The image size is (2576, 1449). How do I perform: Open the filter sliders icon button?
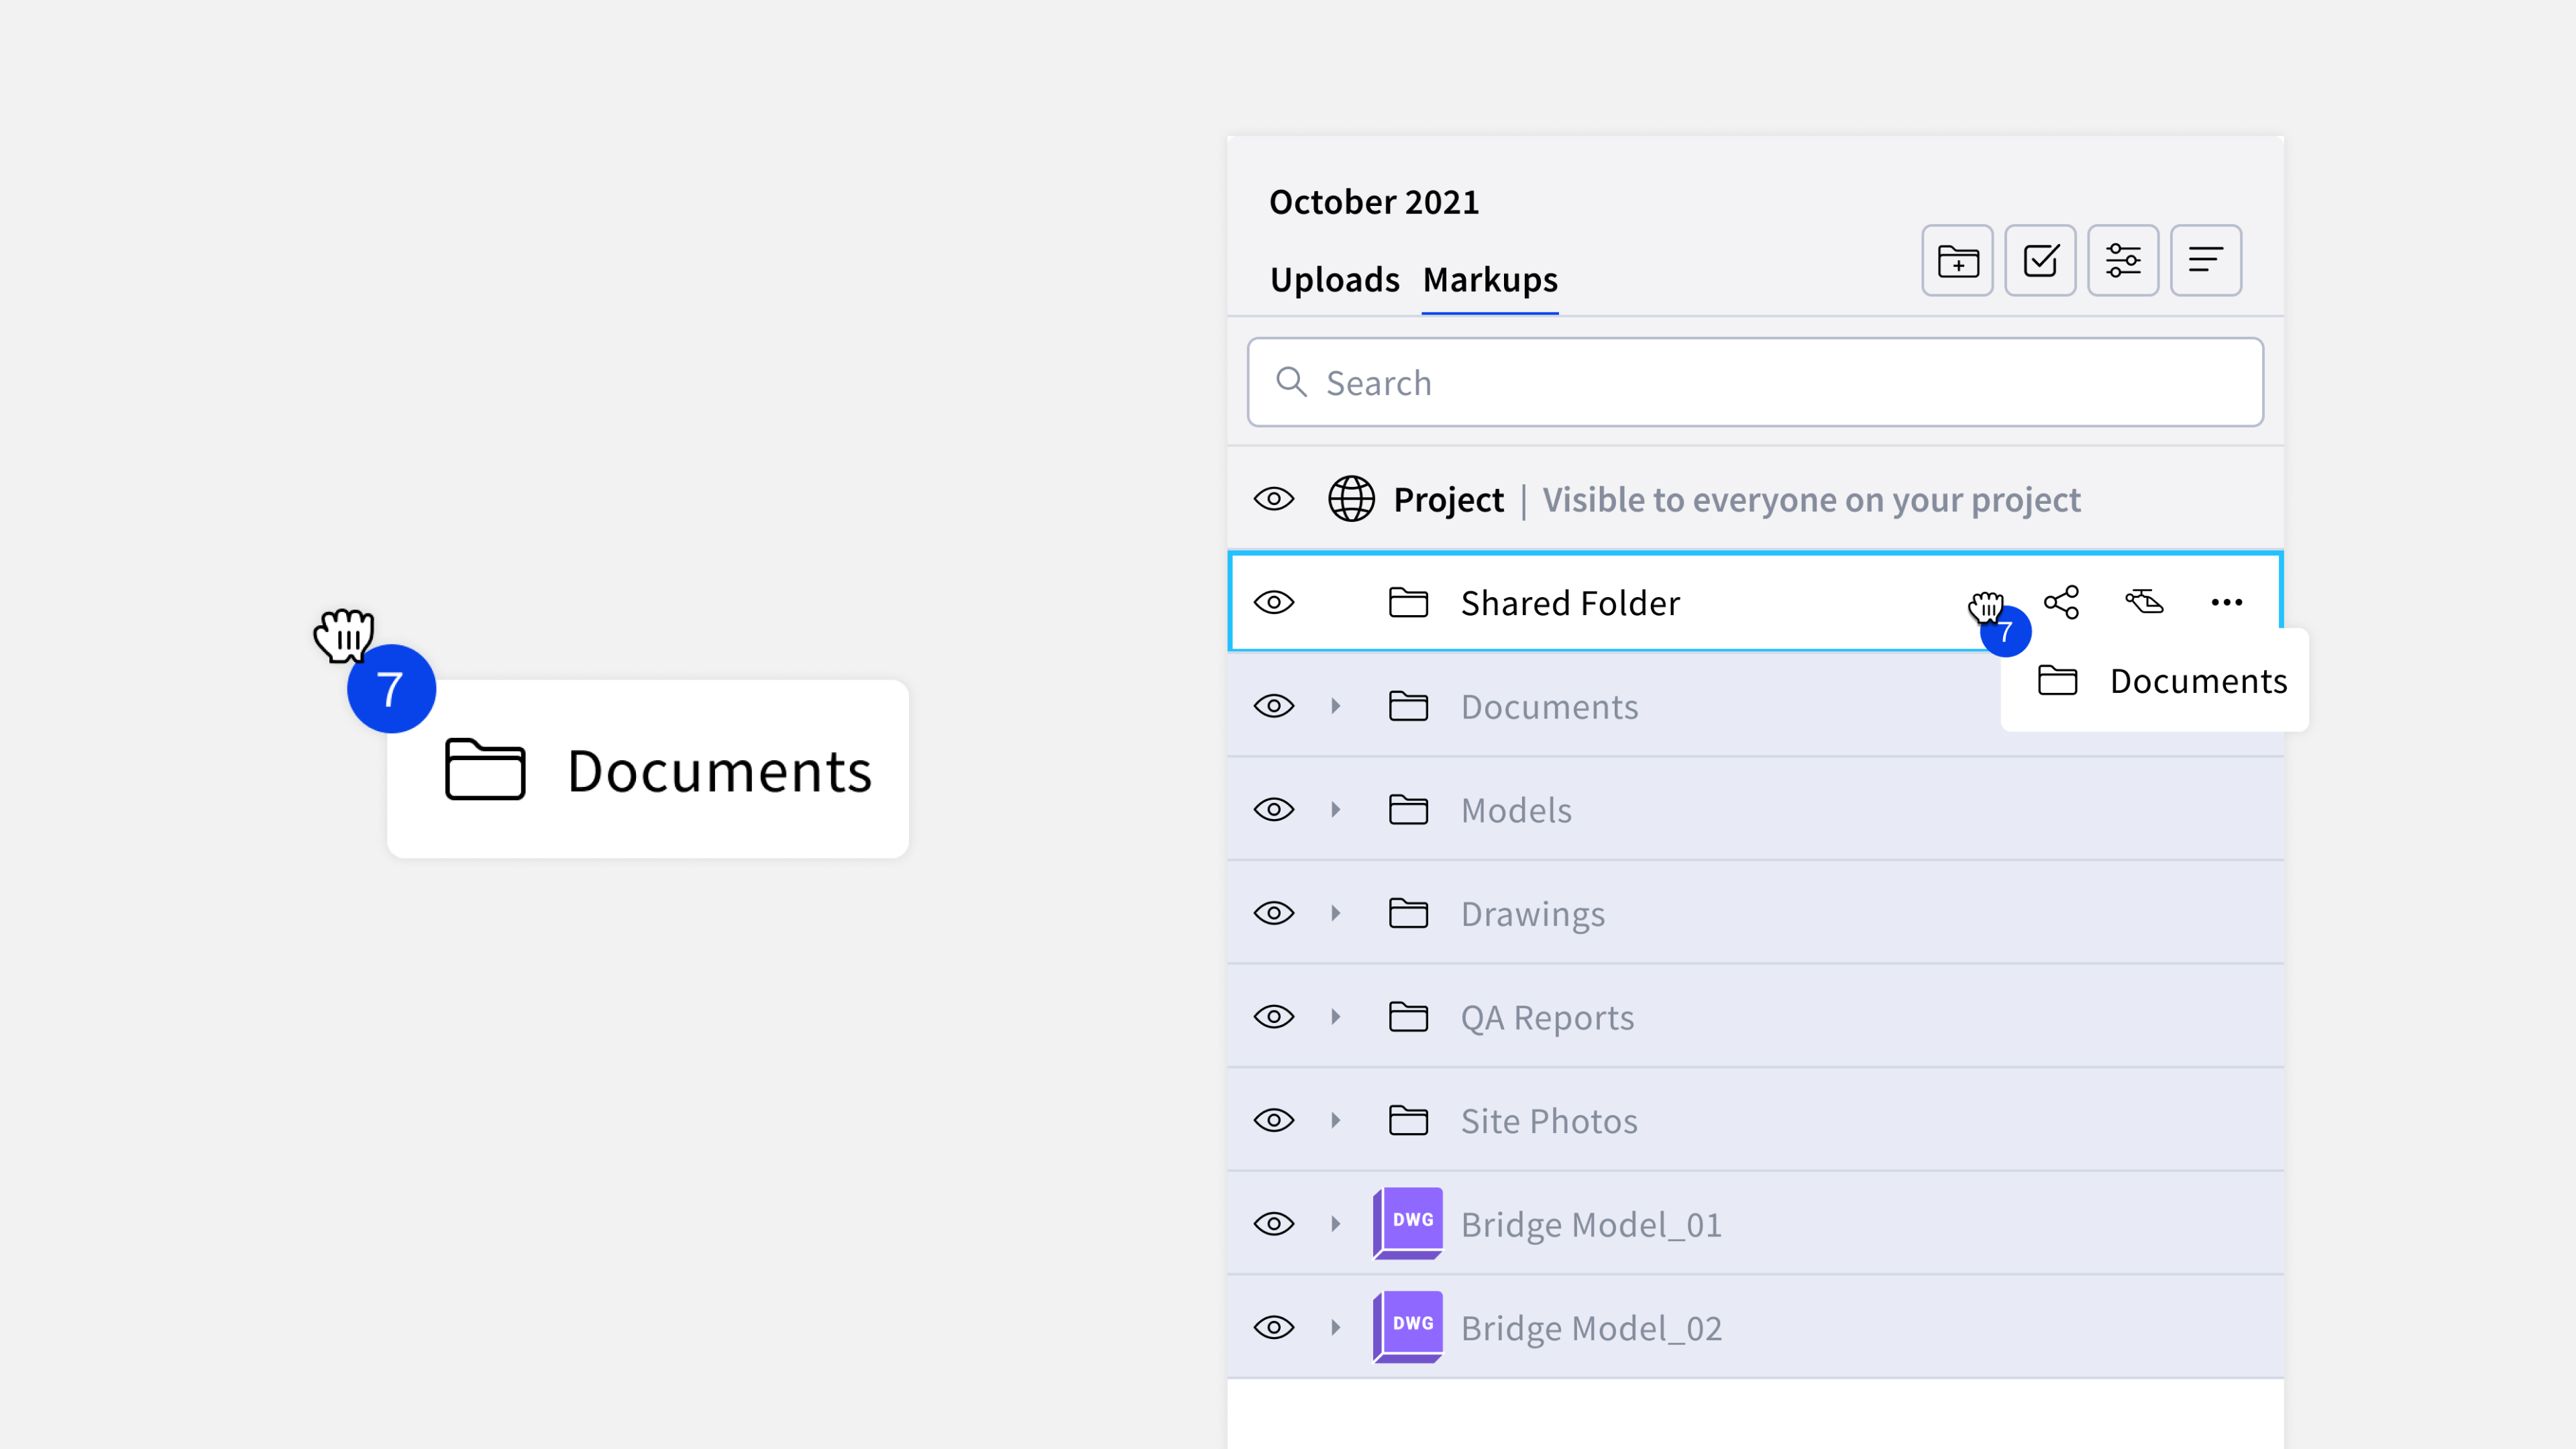[2123, 261]
